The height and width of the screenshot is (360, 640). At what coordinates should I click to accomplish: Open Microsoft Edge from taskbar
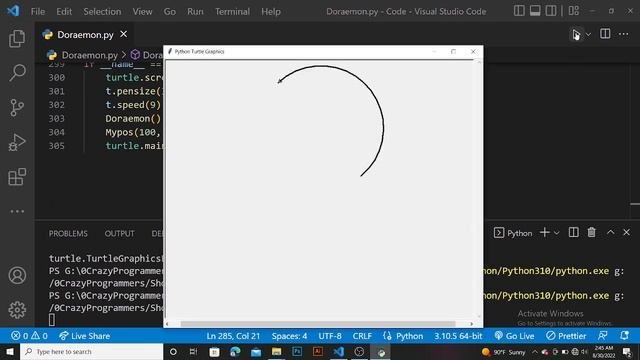point(235,351)
